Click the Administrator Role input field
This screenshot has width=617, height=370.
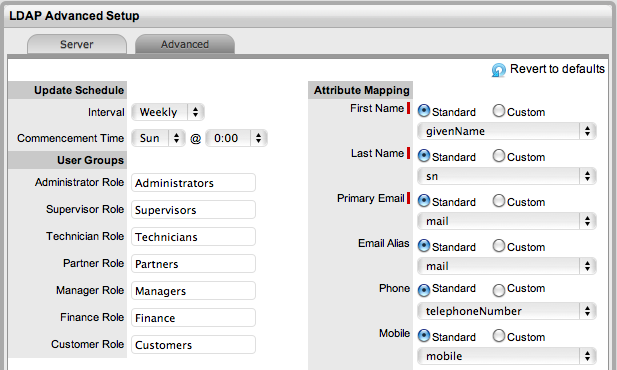point(193,183)
